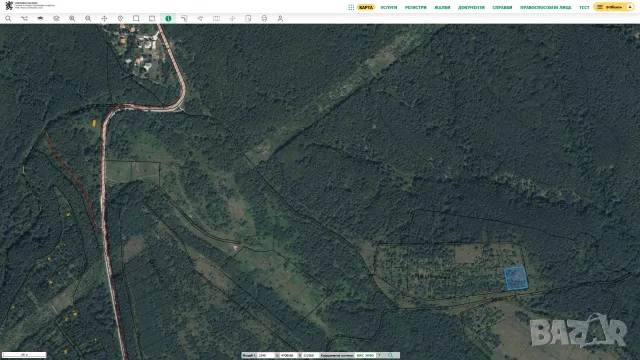Open the apps grid icon in header
Screen dimensions: 640x360
[x=351, y=7]
